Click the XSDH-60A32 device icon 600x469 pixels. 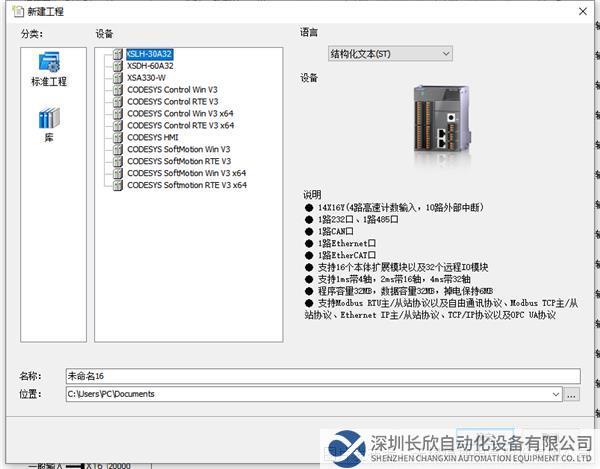click(118, 66)
